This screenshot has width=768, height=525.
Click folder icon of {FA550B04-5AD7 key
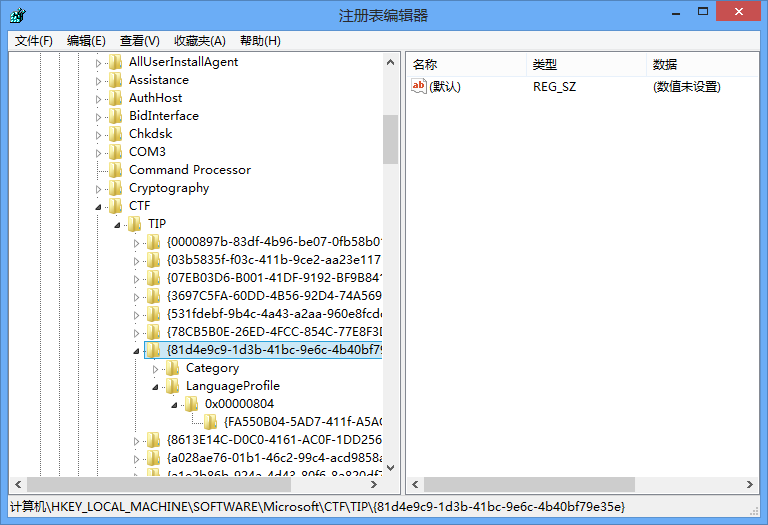click(x=211, y=422)
